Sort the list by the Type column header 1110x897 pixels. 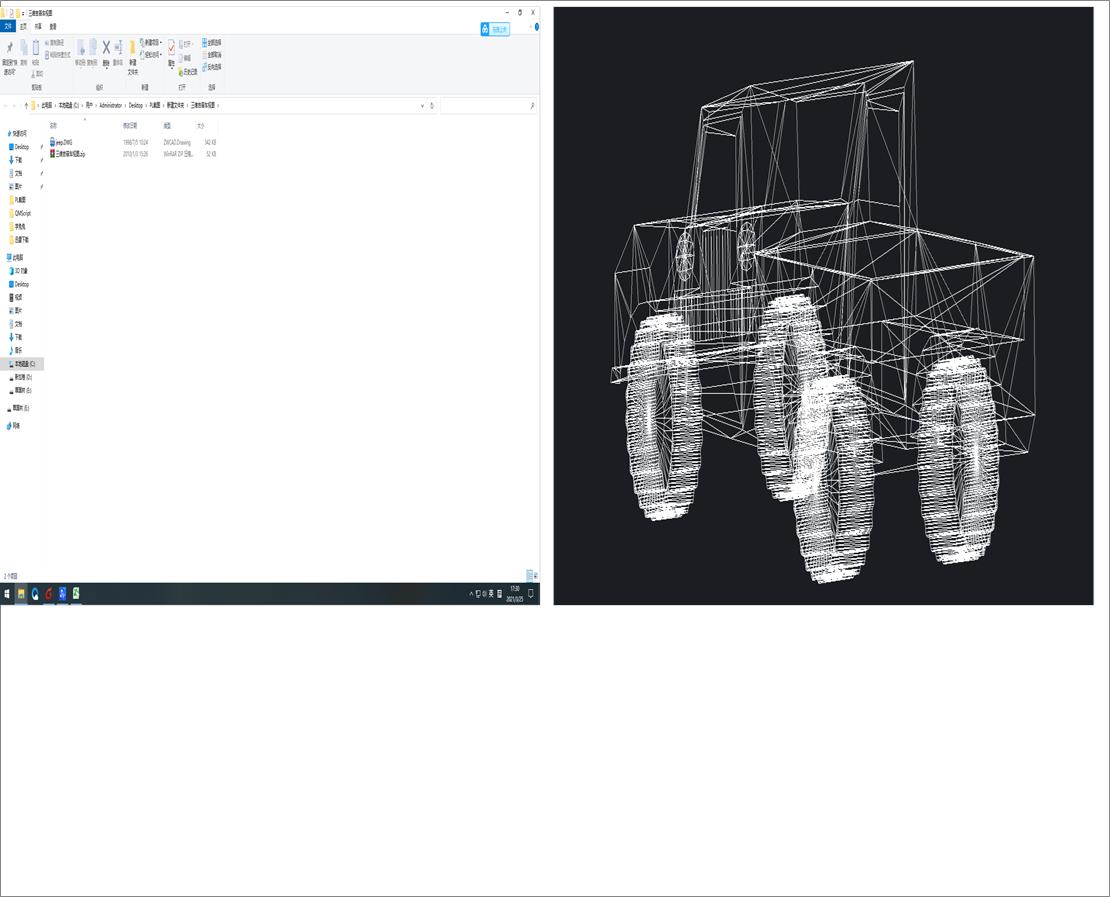(x=167, y=125)
